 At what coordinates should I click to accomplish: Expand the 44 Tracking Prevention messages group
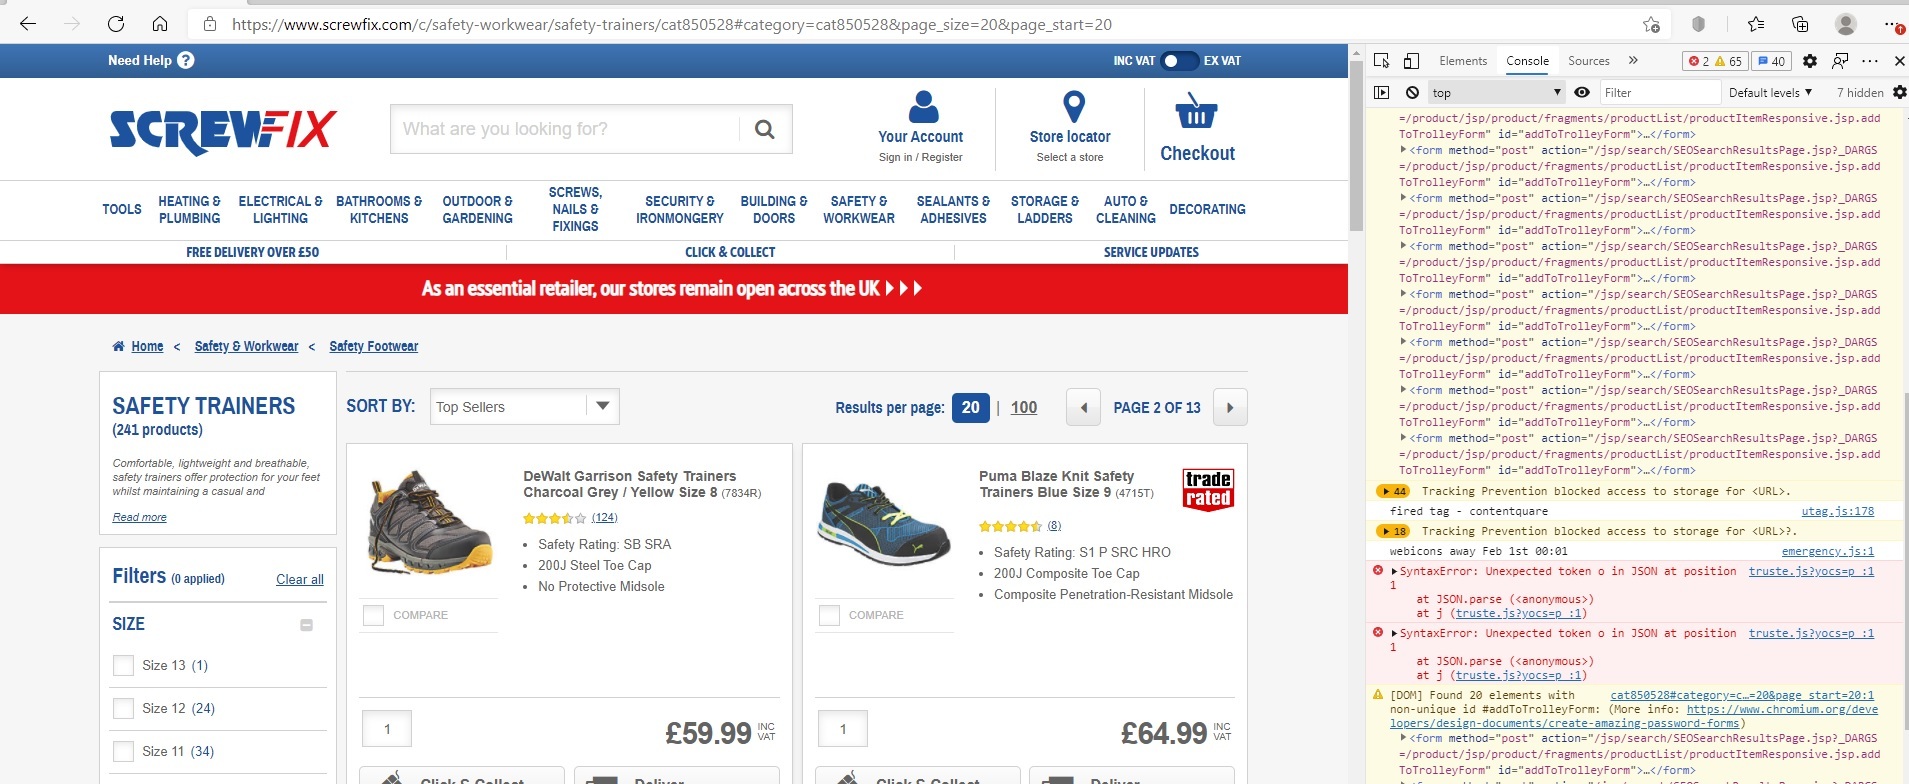click(1393, 491)
